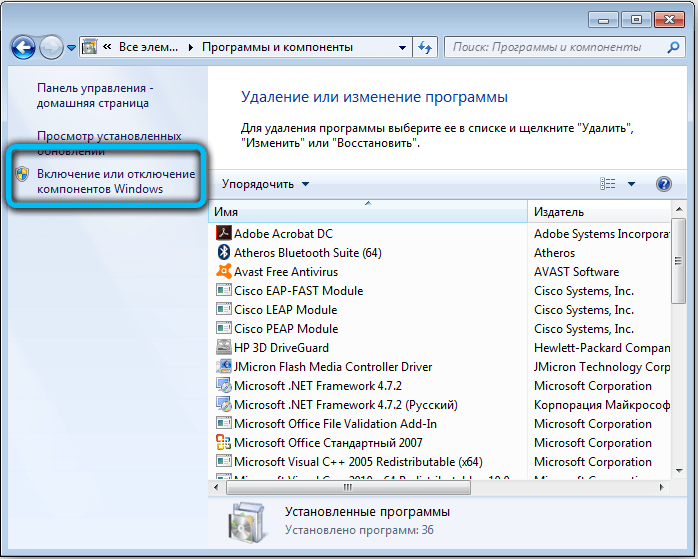Click the Visual C++ 2005 Redistributable icon
Viewport: 698px width, 559px height.
coord(223,462)
